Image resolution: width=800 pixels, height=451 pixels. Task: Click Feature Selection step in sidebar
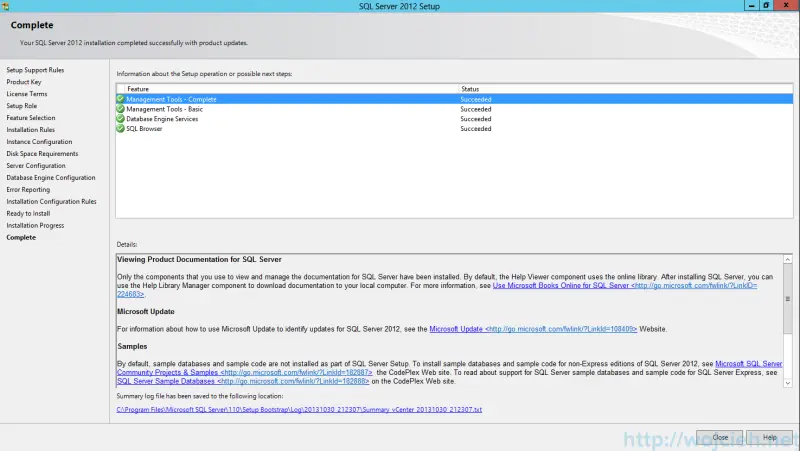tap(31, 117)
